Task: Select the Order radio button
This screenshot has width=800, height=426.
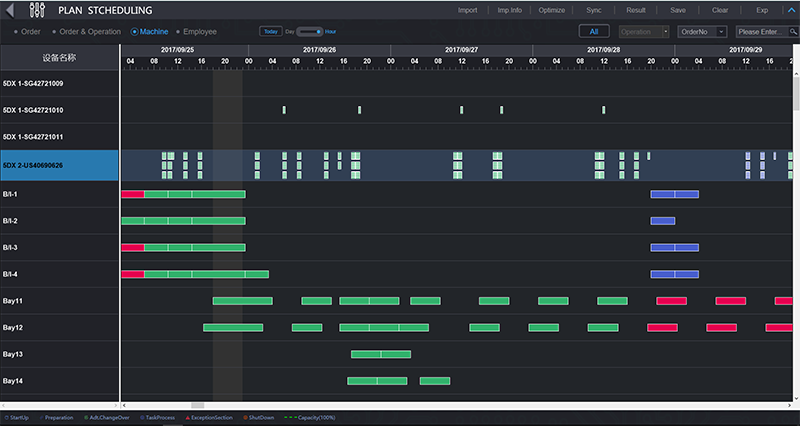Action: (14, 32)
